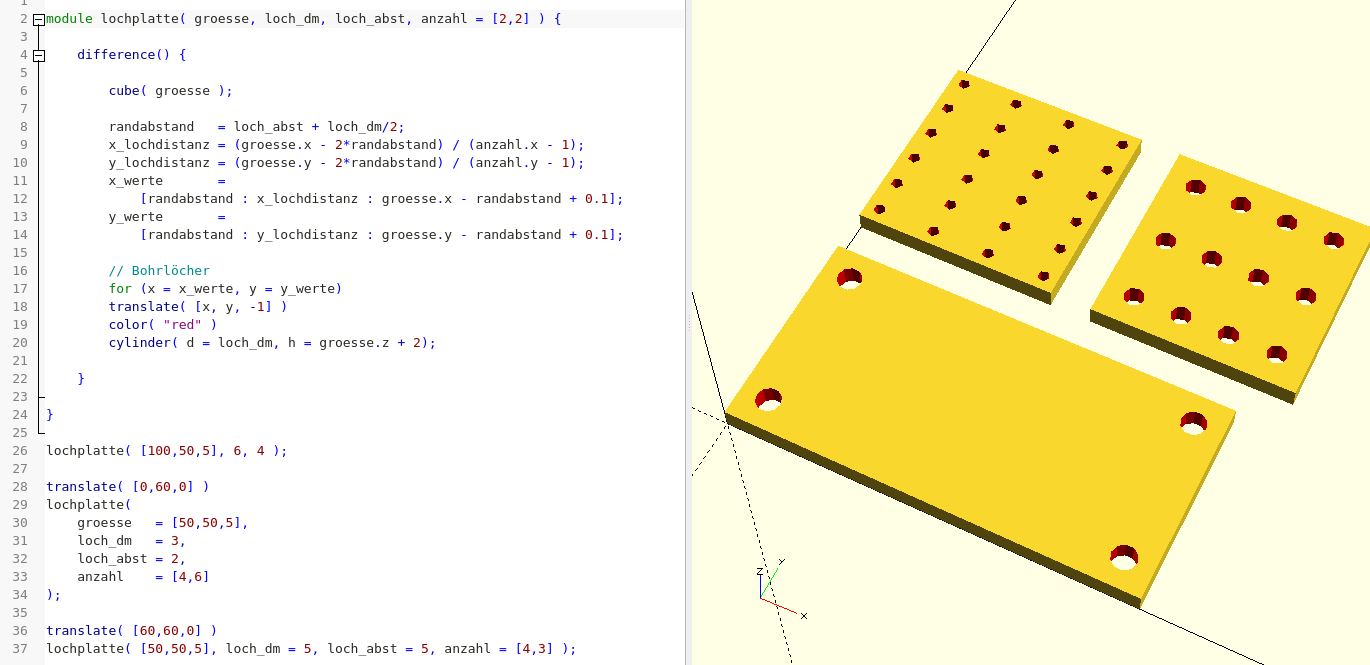
Task: Click the splitter between editor and viewport
Action: pyautogui.click(x=688, y=332)
